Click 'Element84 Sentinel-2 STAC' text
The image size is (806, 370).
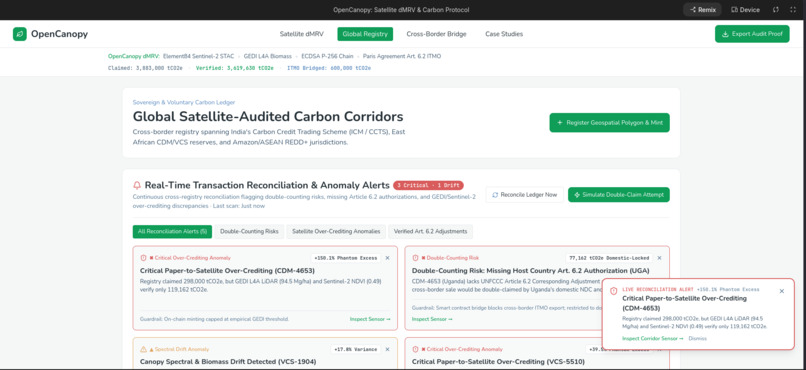tap(198, 56)
